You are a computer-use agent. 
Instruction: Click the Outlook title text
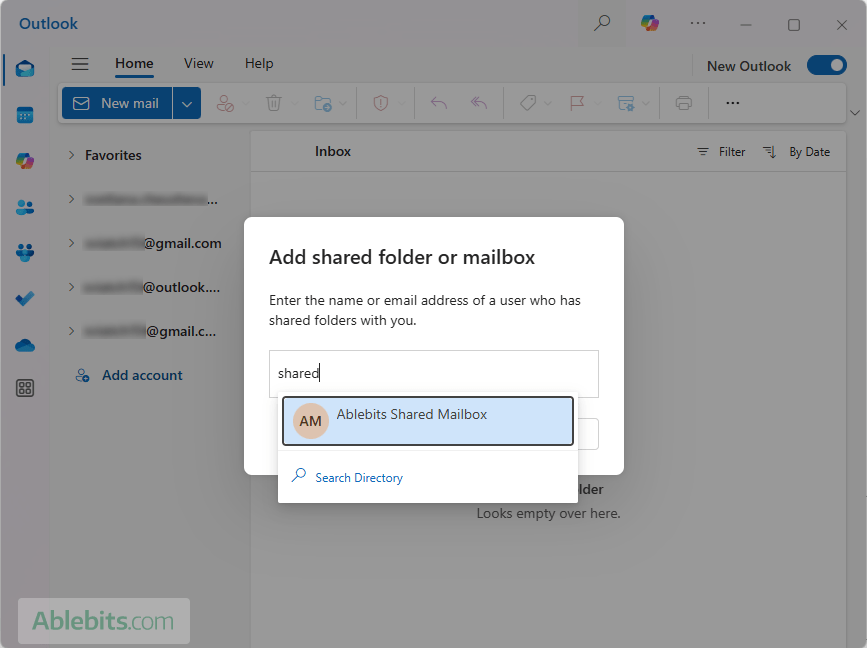48,24
